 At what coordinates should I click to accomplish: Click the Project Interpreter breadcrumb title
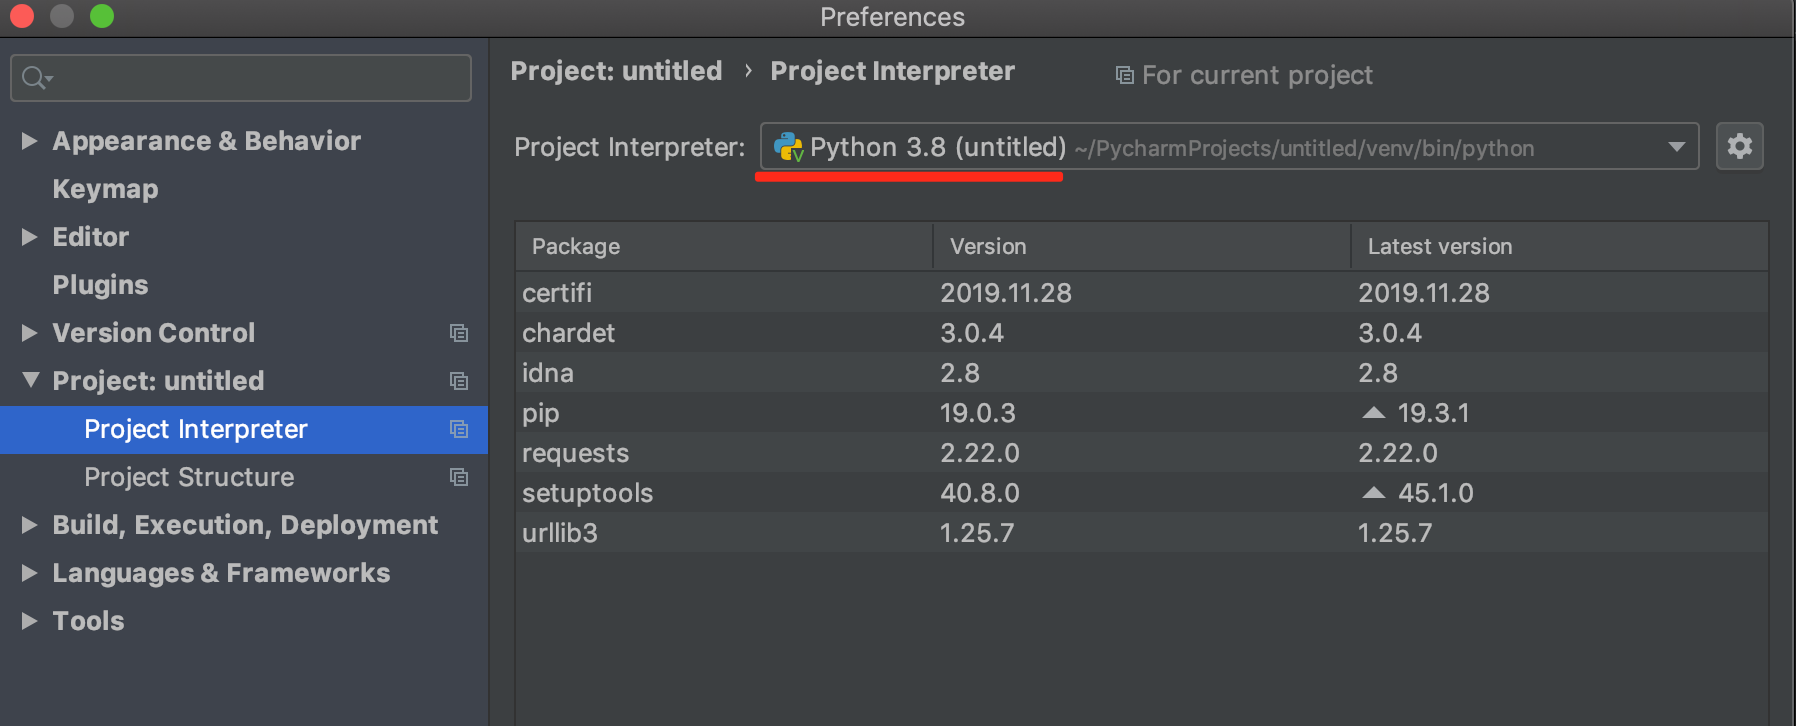892,71
